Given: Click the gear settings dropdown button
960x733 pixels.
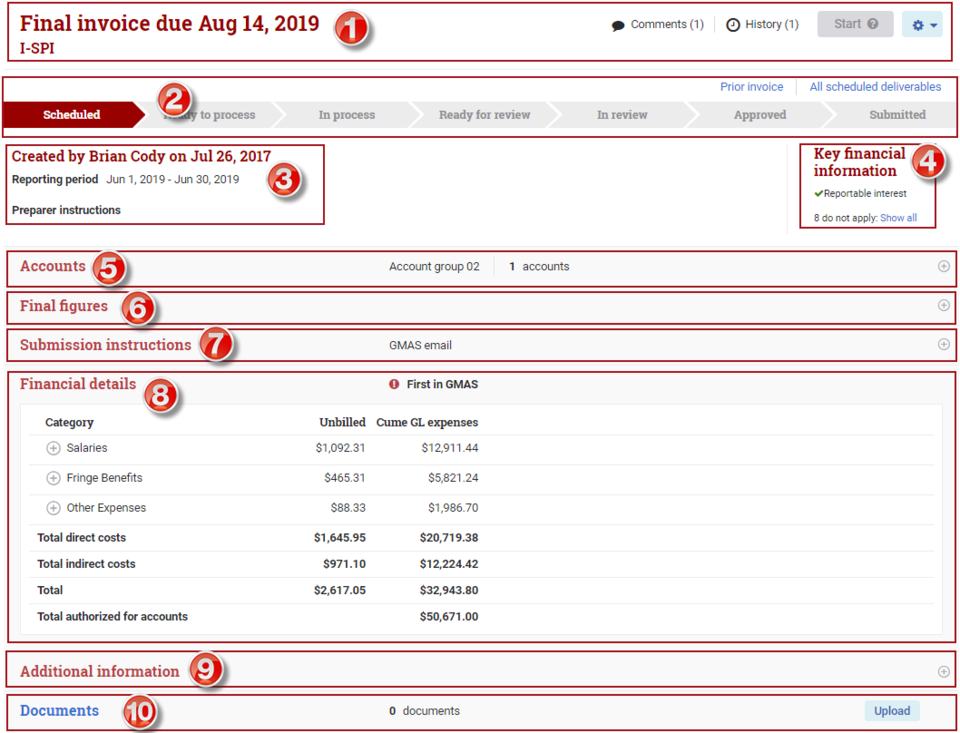Looking at the screenshot, I should tap(922, 24).
